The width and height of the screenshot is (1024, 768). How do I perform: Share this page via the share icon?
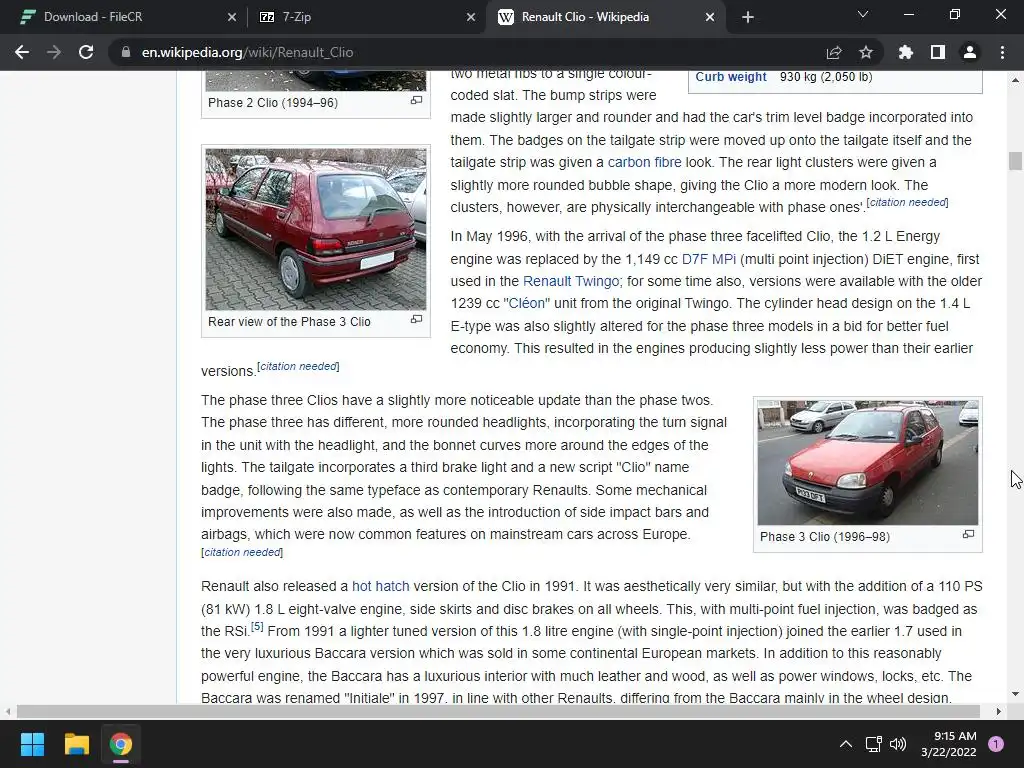tap(834, 52)
